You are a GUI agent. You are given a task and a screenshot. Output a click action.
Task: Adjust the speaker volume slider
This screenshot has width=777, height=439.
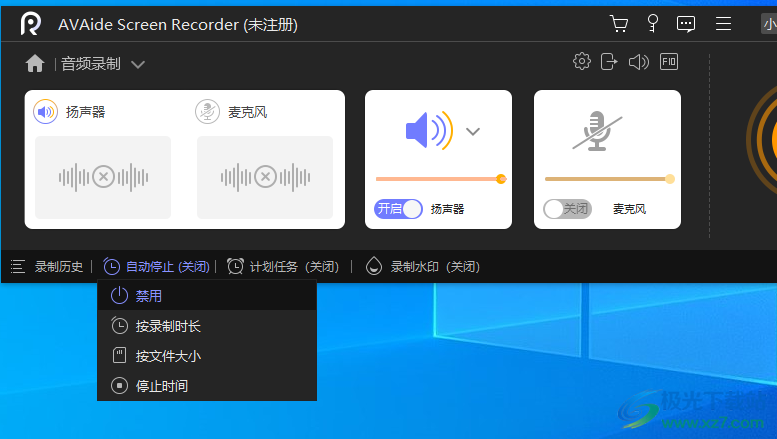click(x=441, y=179)
